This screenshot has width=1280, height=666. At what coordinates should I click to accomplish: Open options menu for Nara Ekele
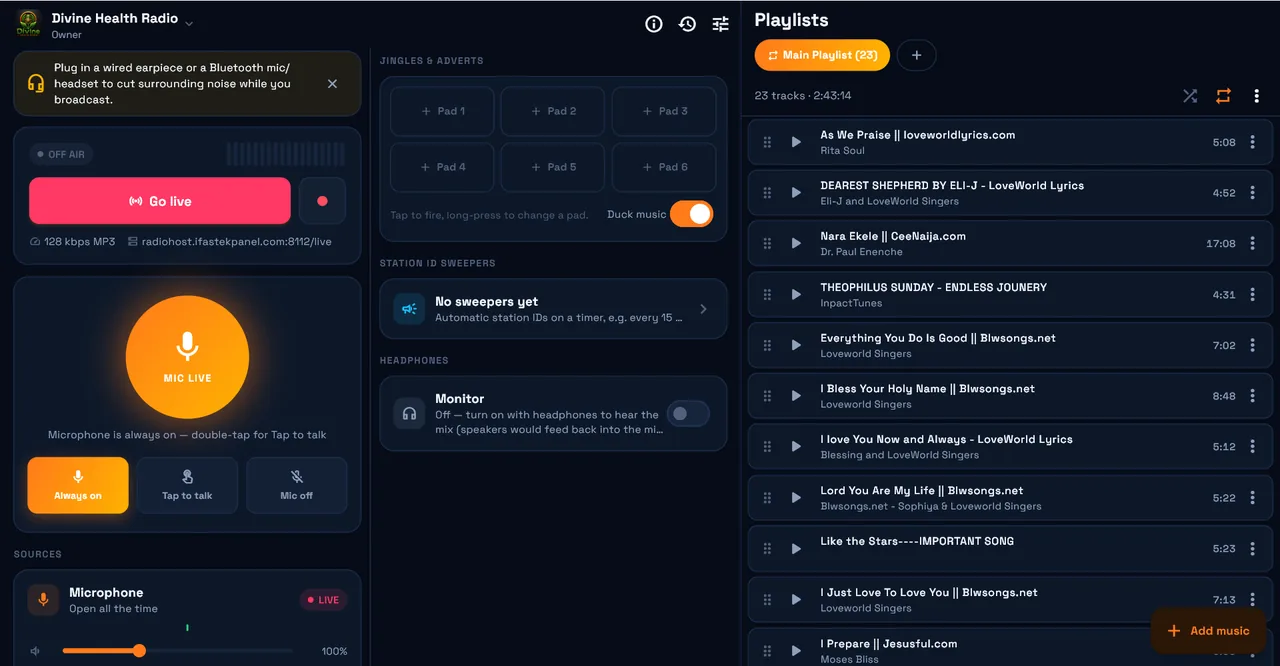pyautogui.click(x=1252, y=243)
